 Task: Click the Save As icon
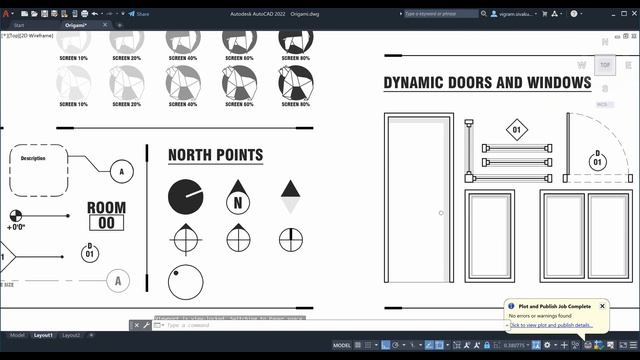tap(54, 13)
